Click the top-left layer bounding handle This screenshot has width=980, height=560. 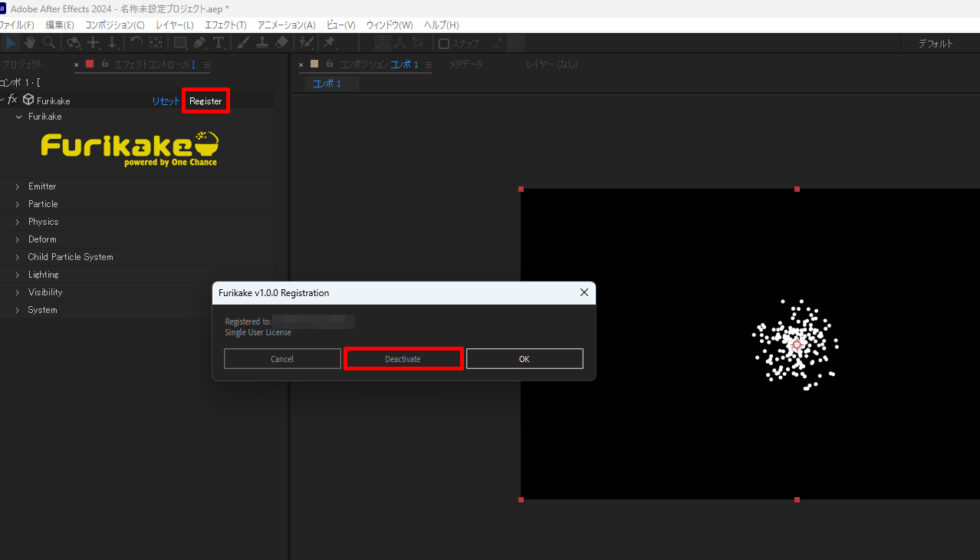click(521, 189)
